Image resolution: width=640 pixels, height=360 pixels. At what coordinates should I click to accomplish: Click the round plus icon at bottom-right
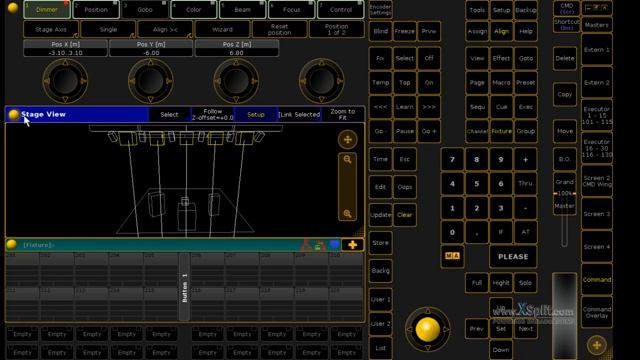click(596, 345)
